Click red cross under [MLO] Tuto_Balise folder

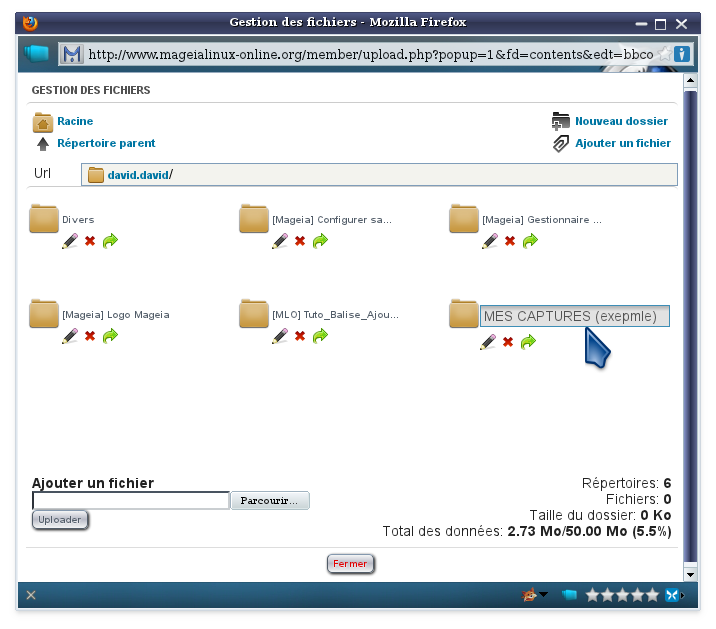pyautogui.click(x=300, y=336)
